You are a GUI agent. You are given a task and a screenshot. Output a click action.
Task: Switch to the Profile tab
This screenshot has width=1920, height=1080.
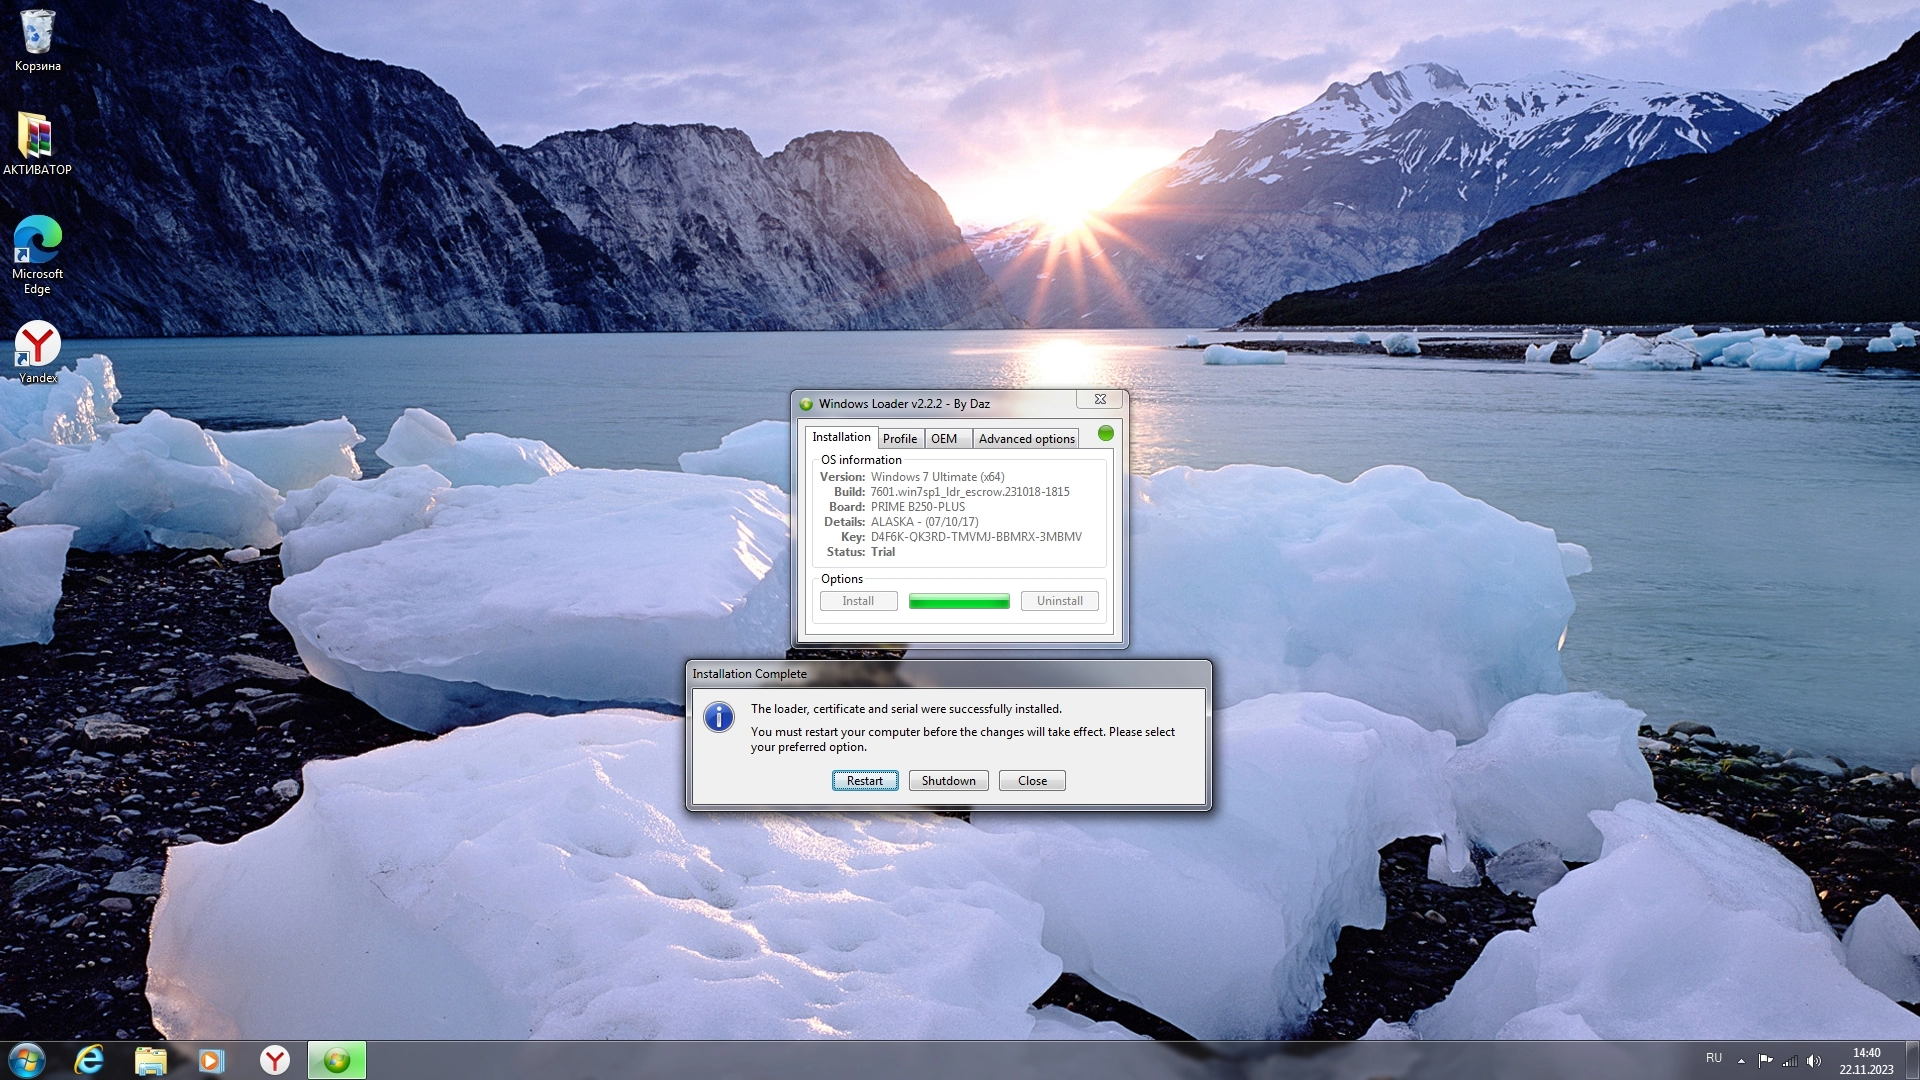tap(899, 438)
